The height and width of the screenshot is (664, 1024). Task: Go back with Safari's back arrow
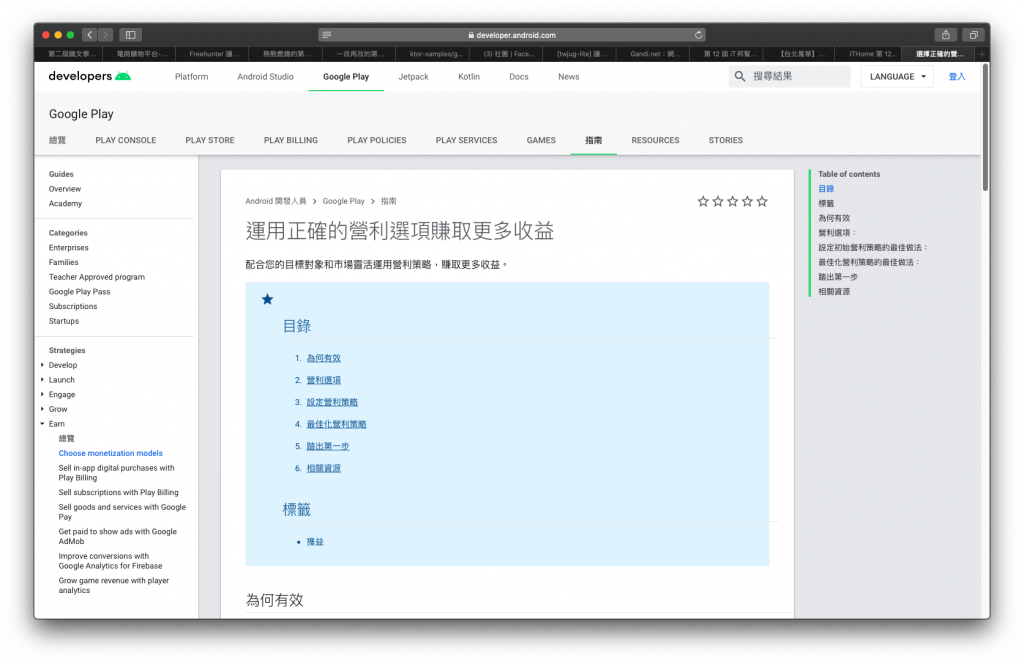(x=90, y=35)
